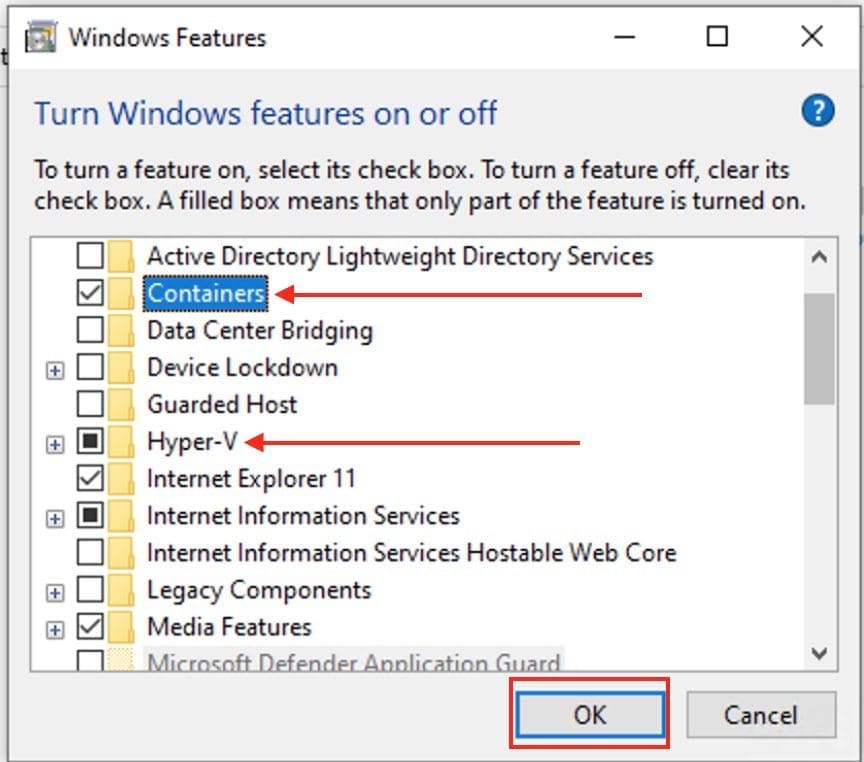Viewport: 864px width, 762px height.
Task: Click the scroll down arrow
Action: [x=819, y=654]
